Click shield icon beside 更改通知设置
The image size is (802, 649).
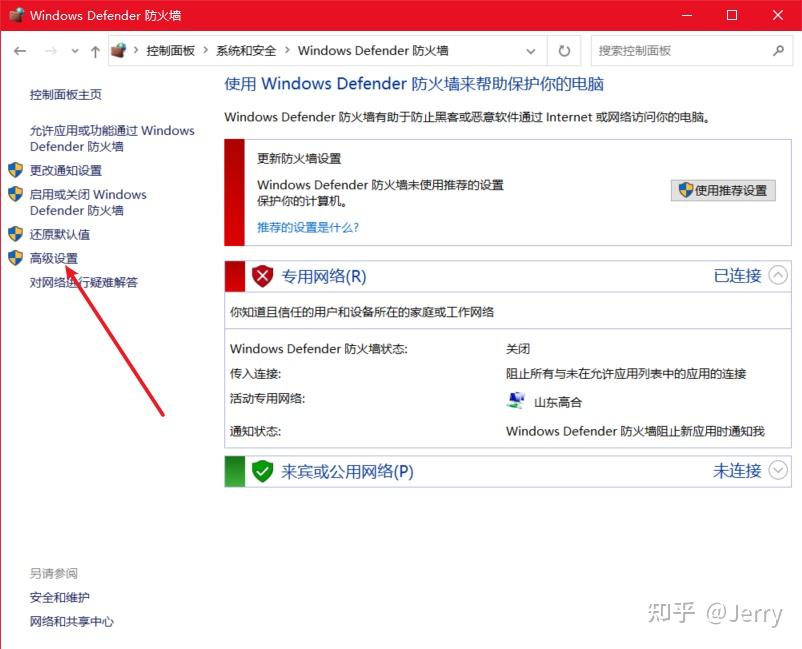pyautogui.click(x=15, y=170)
